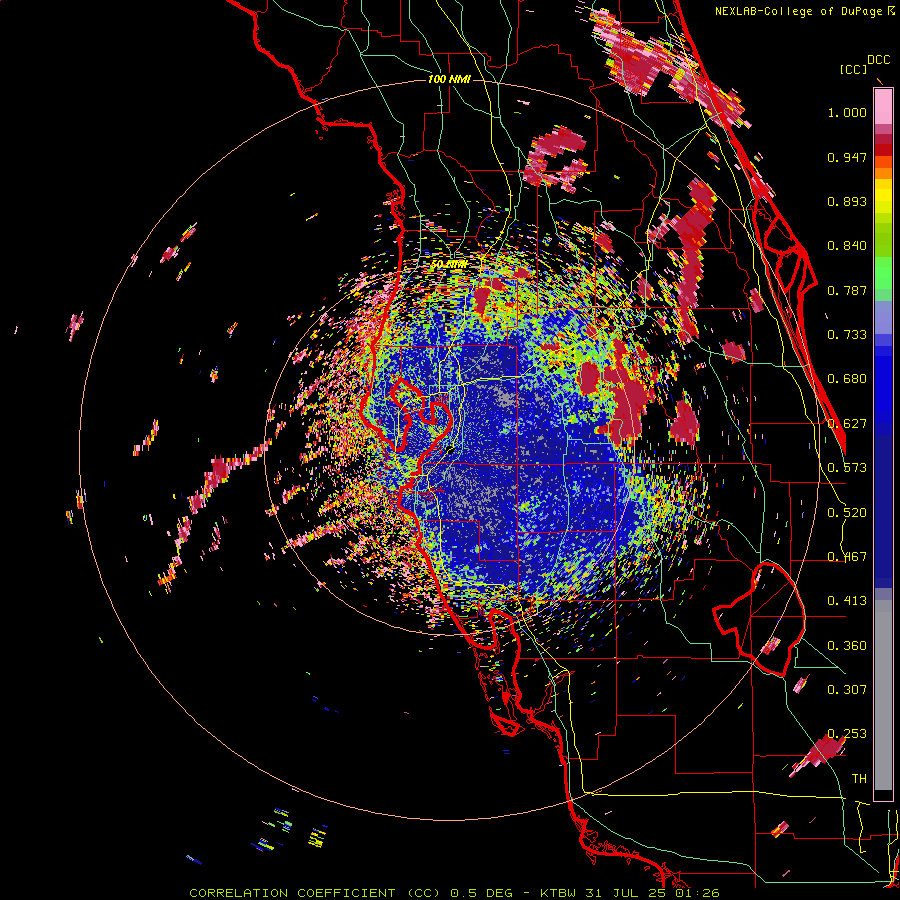Click the 0.467 scale value
Screen dimensions: 900x900
847,557
